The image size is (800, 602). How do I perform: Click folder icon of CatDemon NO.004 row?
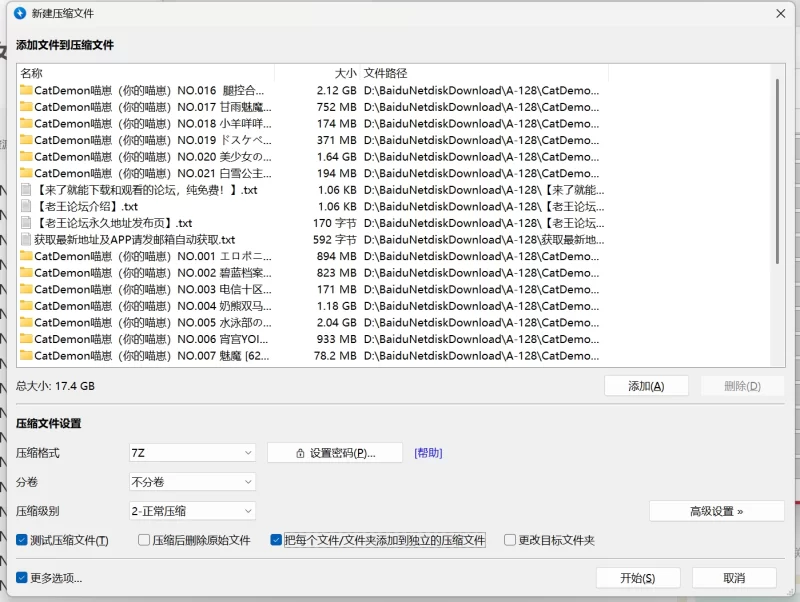point(26,306)
